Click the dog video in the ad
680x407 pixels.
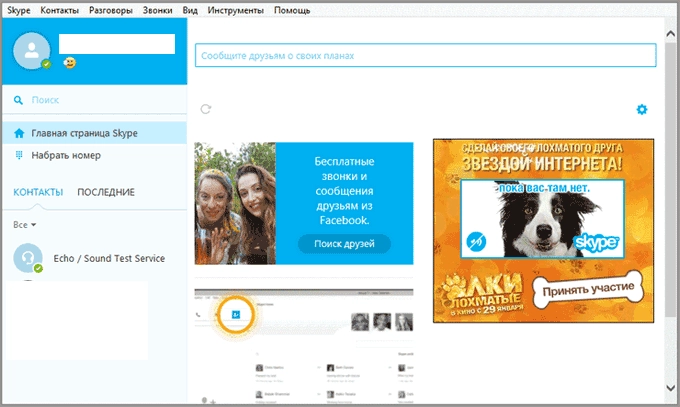(x=542, y=219)
